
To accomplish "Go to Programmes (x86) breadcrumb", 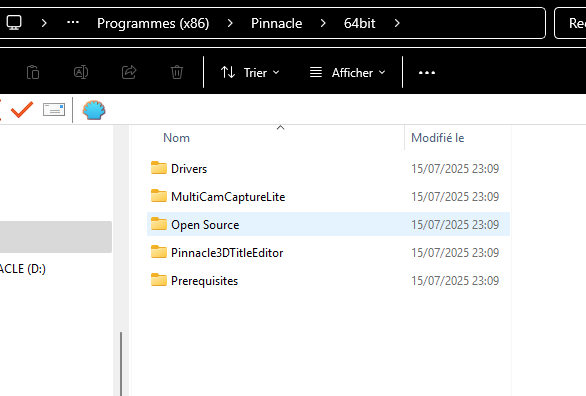I will tap(153, 23).
